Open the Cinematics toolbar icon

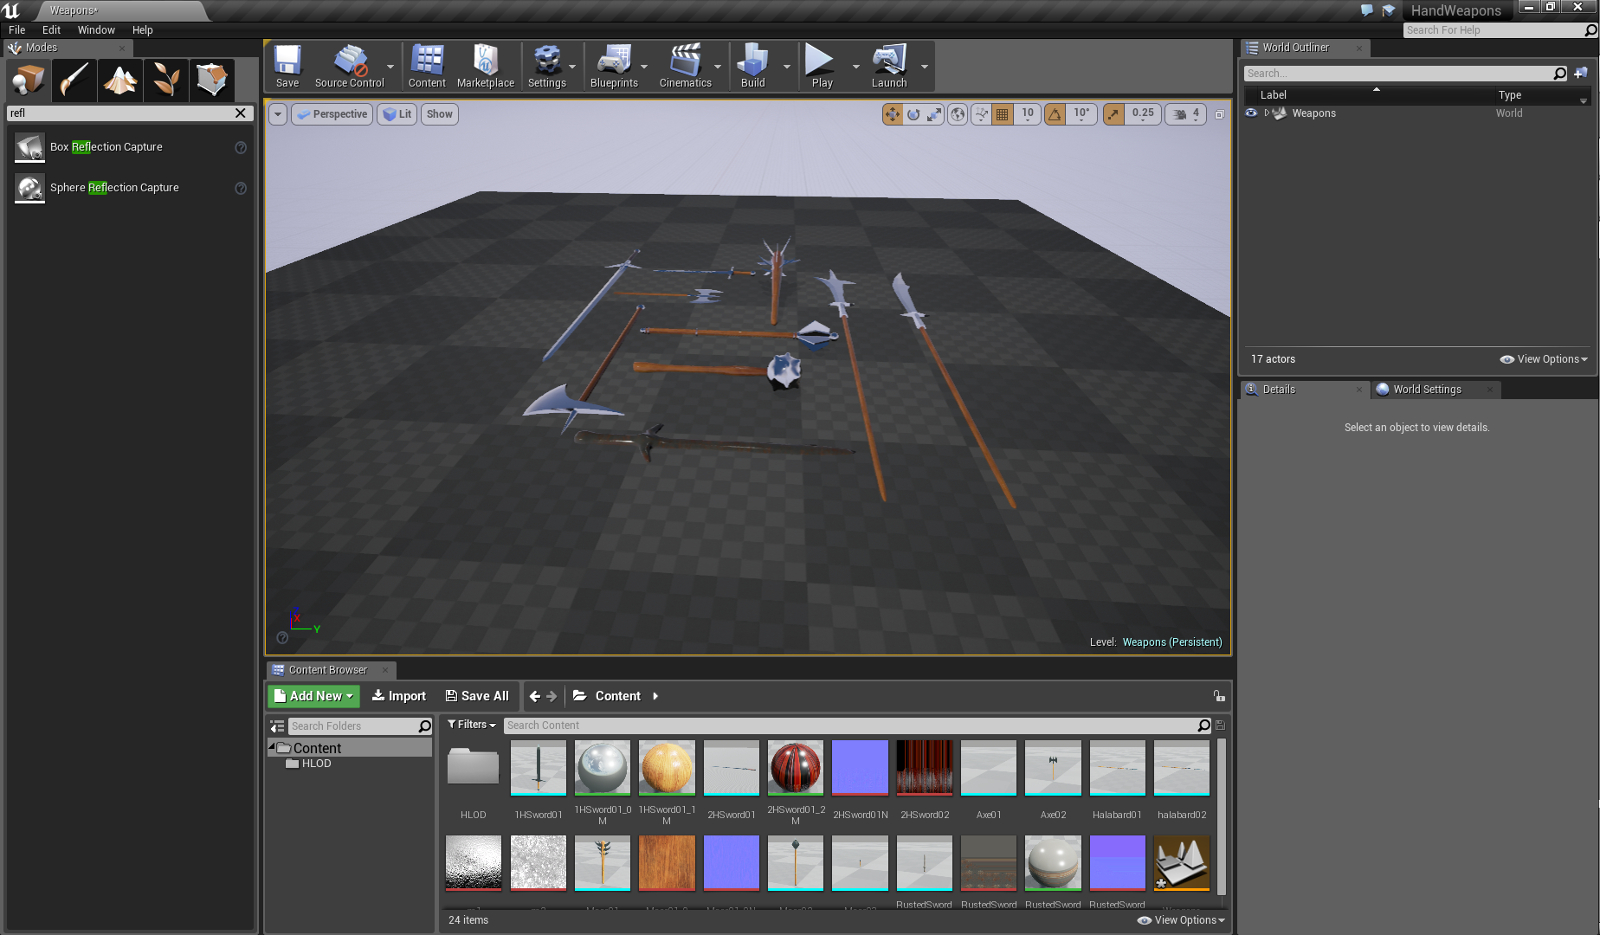point(685,66)
